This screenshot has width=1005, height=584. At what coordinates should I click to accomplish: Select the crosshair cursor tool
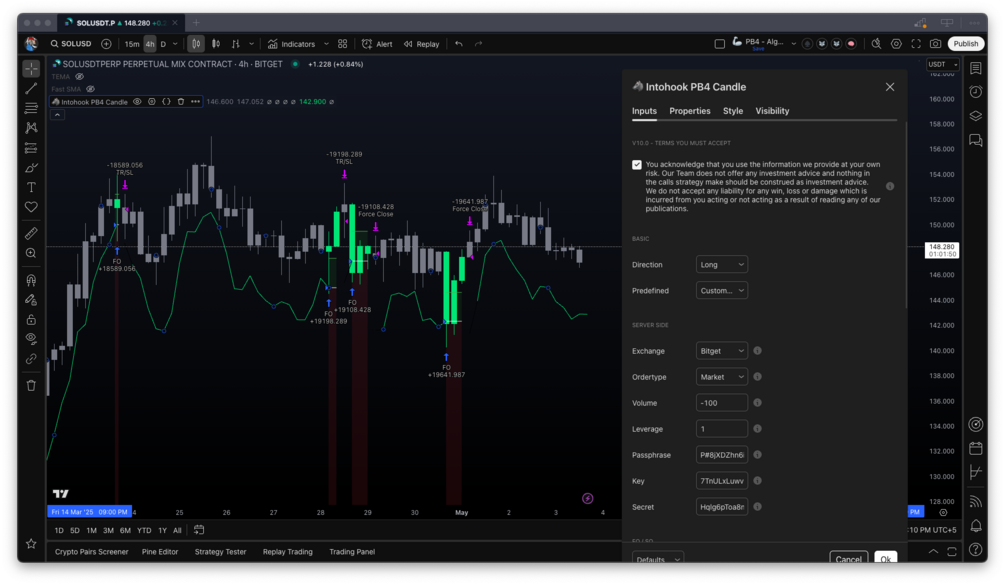[x=31, y=68]
